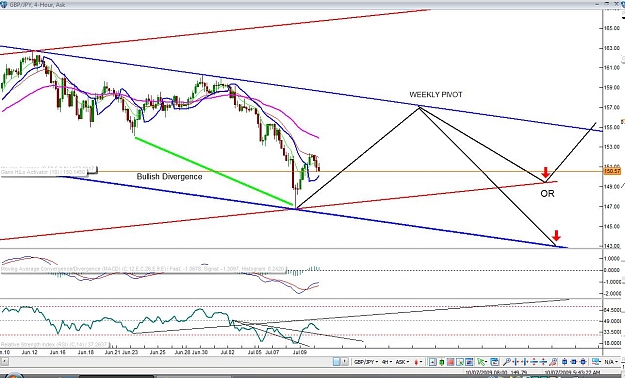Click the blue indicator chart toolbar icon
Image resolution: width=625 pixels, height=378 pixels.
(x=470, y=362)
